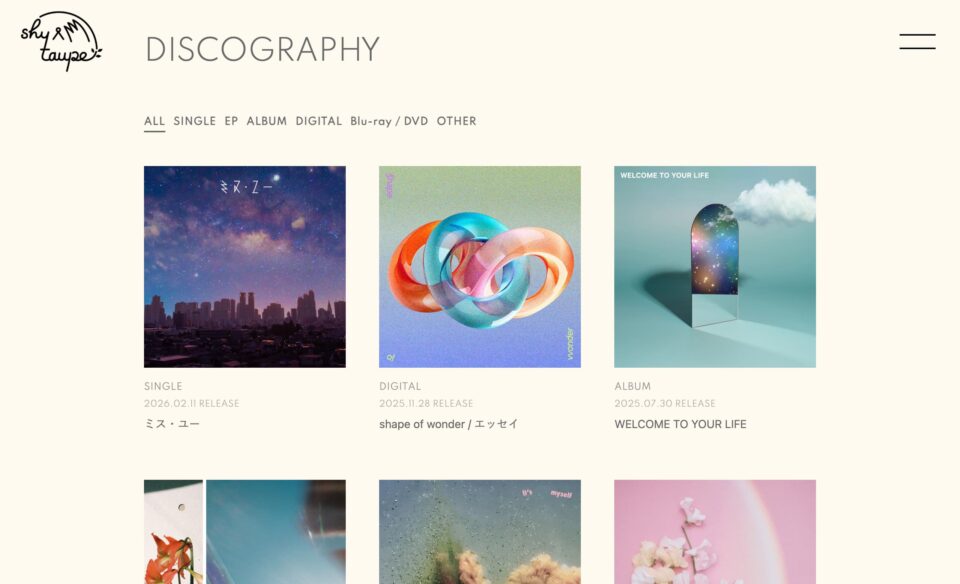Switch to the EP filter
This screenshot has height=584, width=960.
tap(231, 121)
